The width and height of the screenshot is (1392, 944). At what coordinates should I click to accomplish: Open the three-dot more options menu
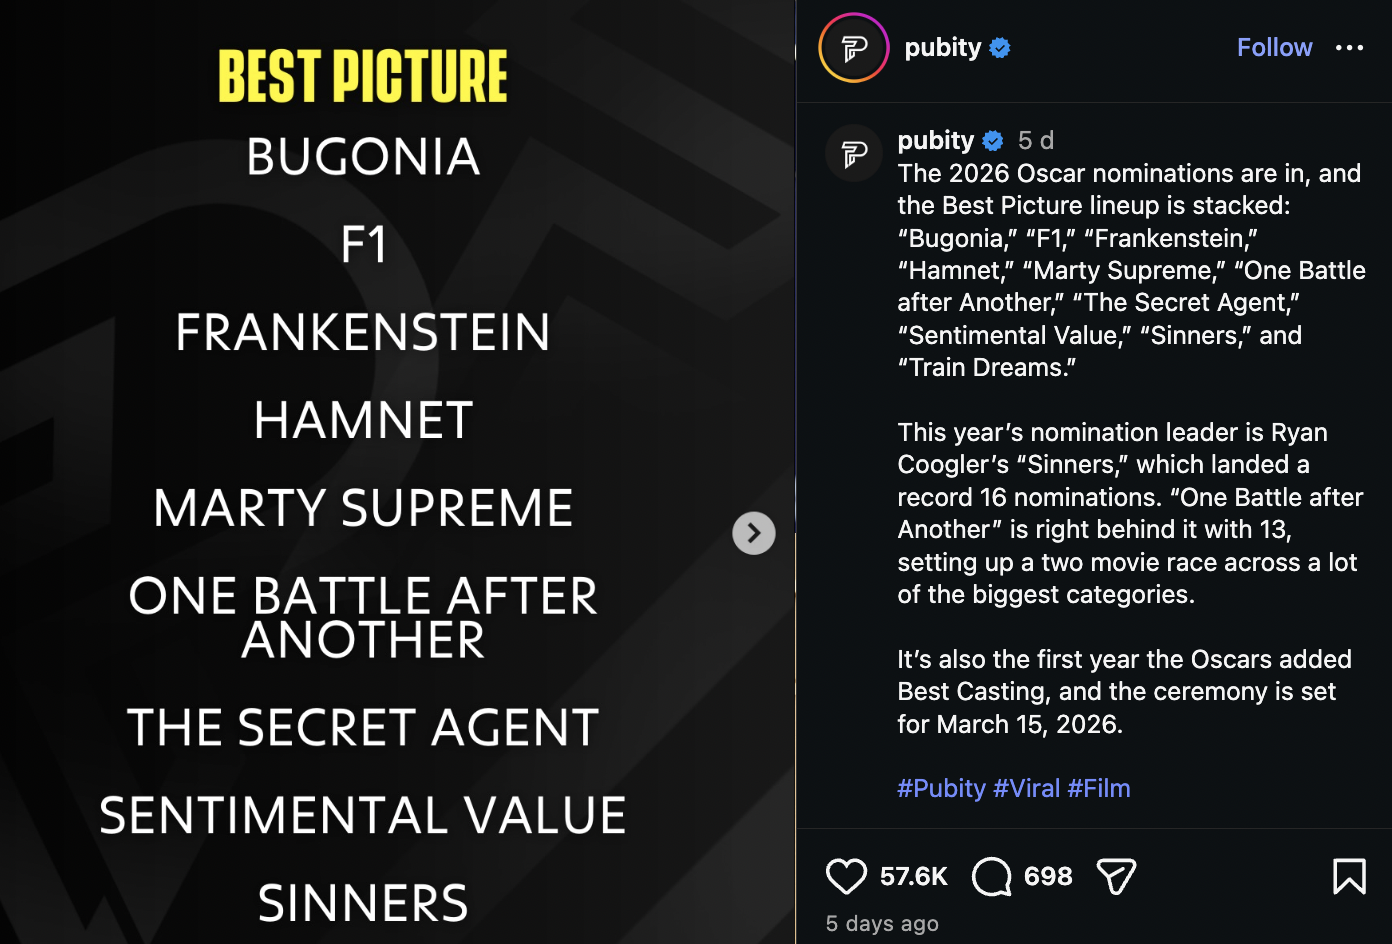click(1349, 48)
